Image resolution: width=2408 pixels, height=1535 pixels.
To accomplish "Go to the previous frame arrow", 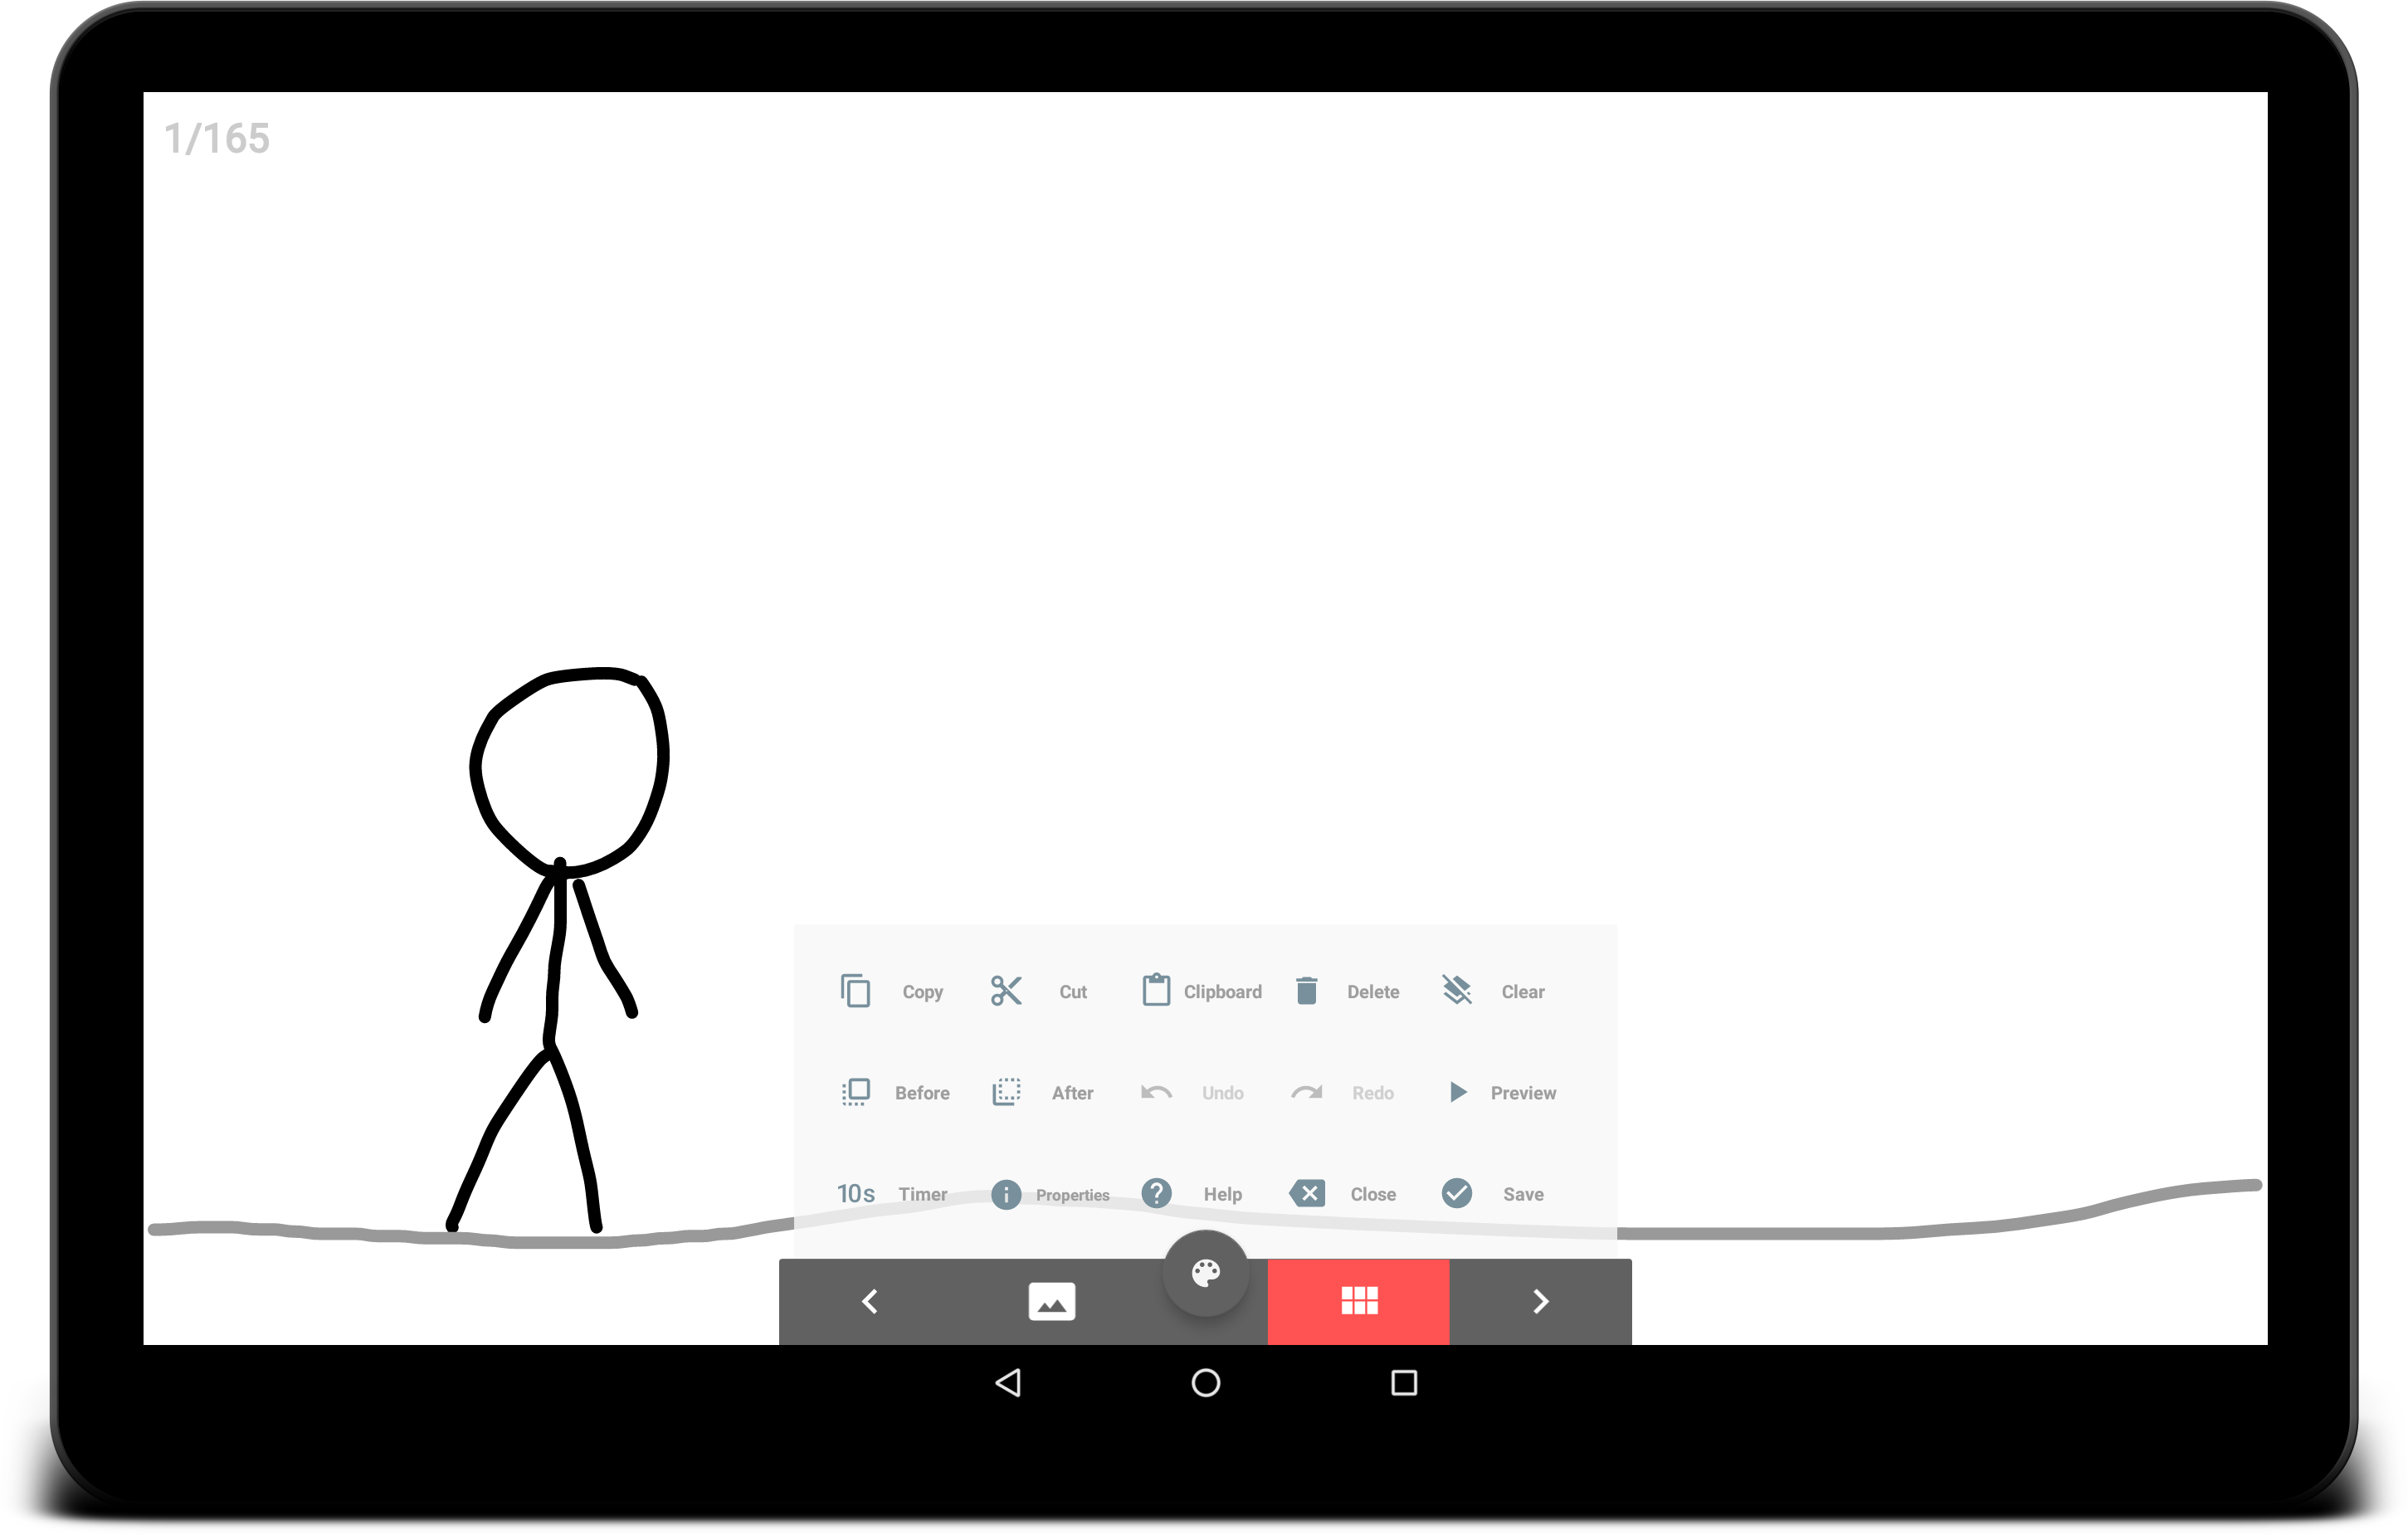I will coord(870,1301).
